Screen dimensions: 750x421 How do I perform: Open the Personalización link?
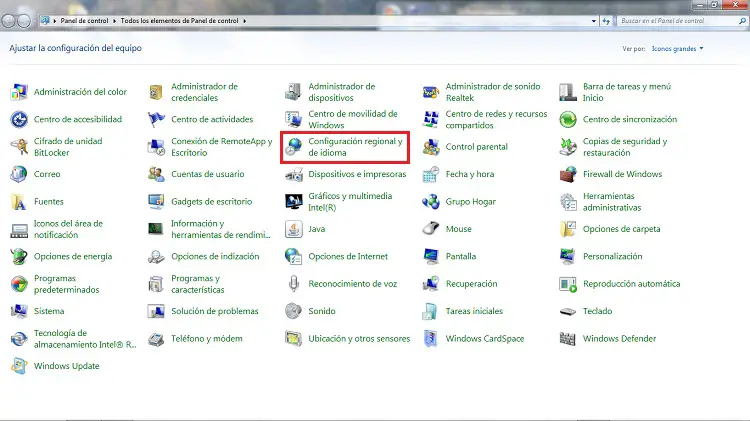tap(612, 256)
